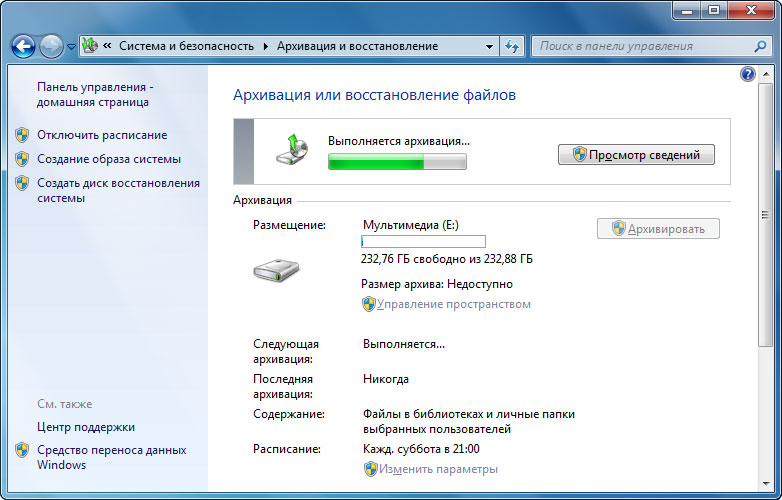
Task: Click shield icon beside 'Средство переноса данных'
Action: 21,450
